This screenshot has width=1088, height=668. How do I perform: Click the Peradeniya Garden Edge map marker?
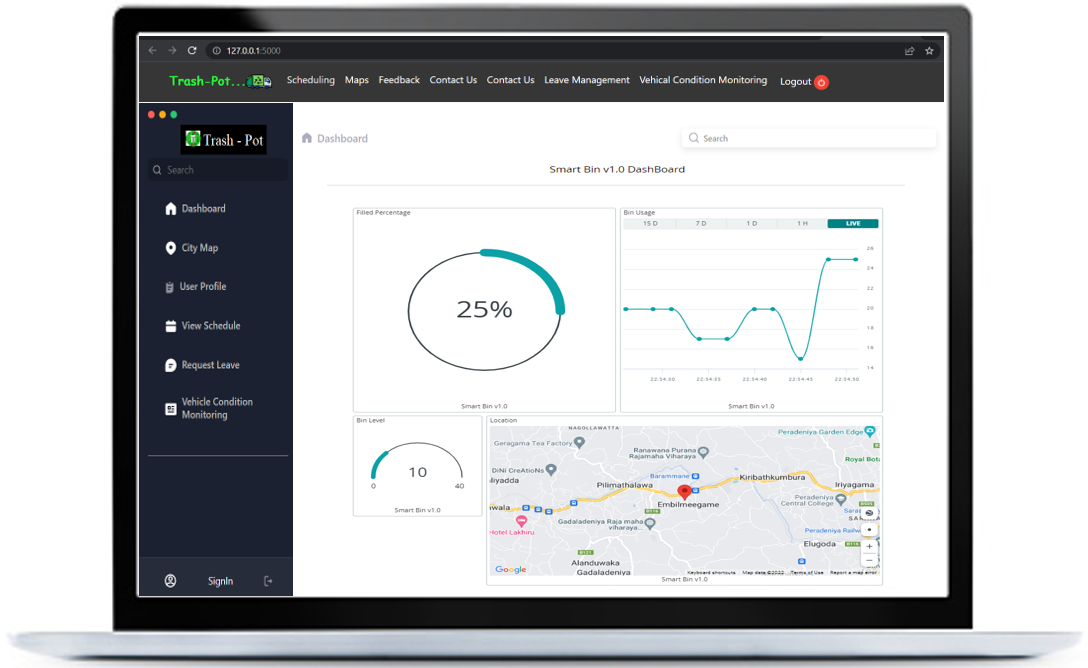870,431
